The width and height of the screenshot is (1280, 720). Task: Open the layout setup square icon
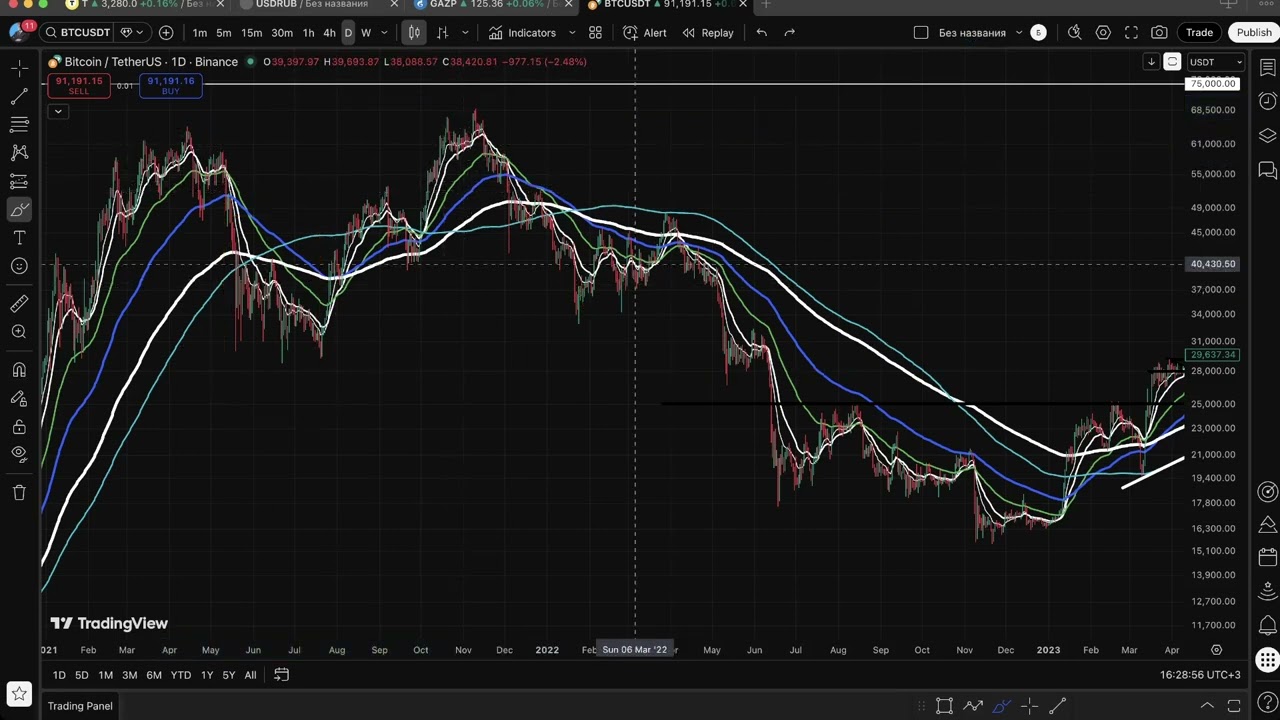[921, 33]
